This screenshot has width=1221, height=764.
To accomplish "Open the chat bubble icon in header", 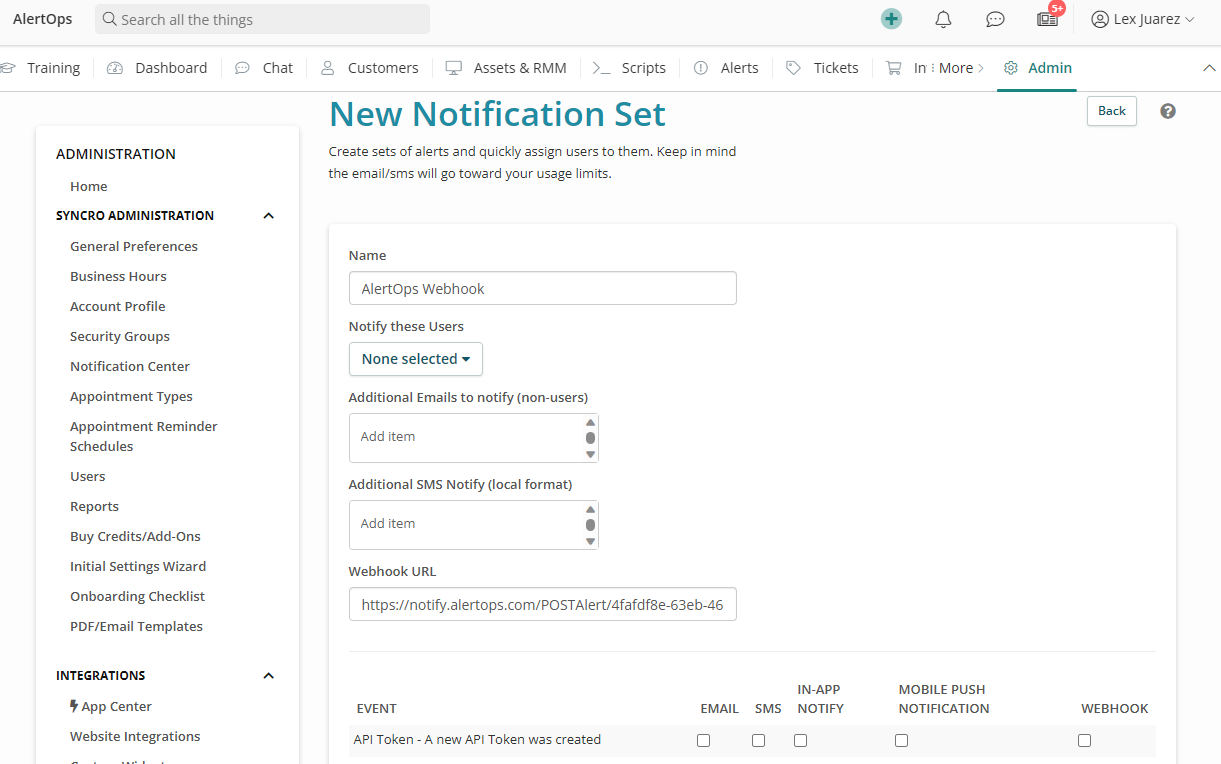I will 995,19.
